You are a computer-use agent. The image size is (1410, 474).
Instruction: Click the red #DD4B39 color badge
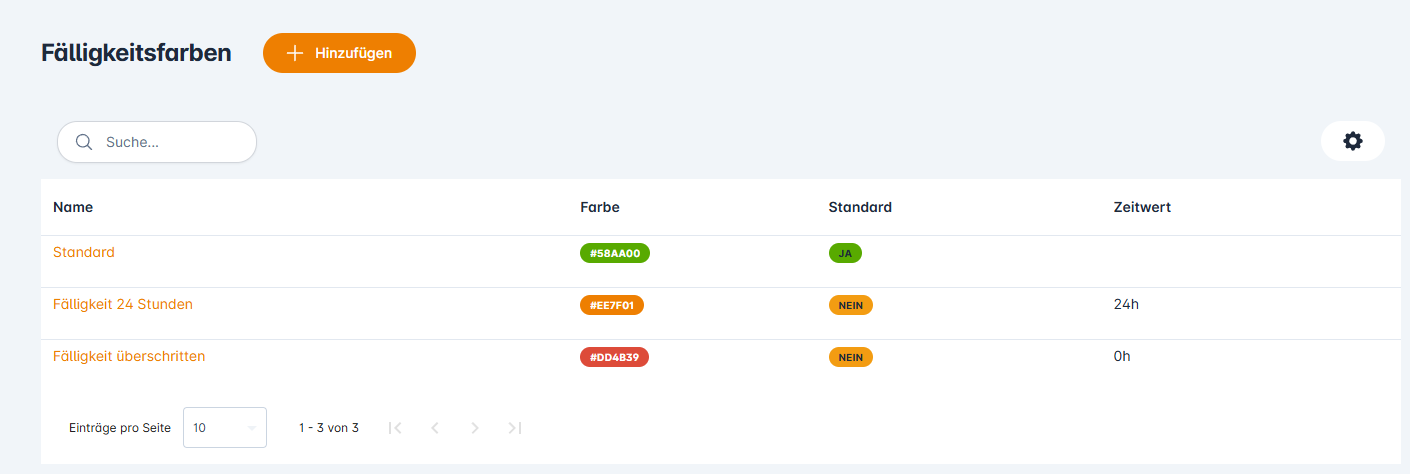click(614, 357)
